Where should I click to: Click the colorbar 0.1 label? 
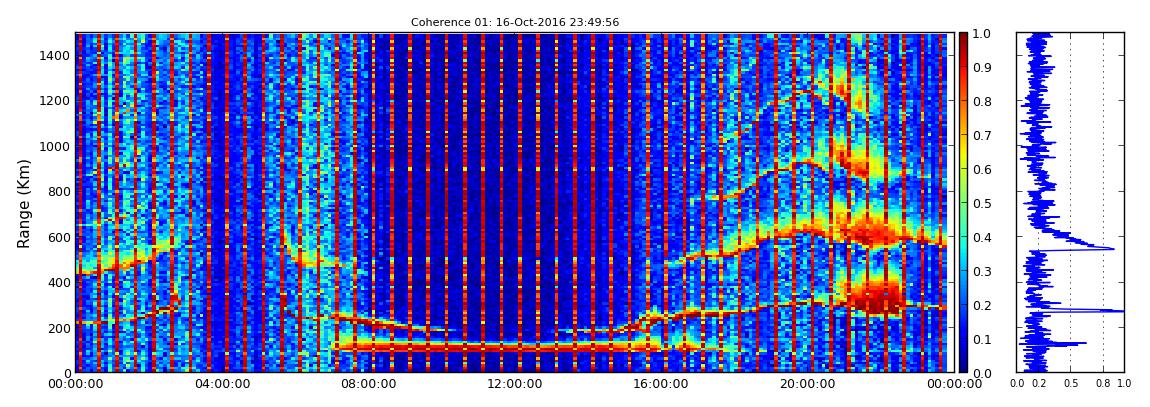point(984,340)
